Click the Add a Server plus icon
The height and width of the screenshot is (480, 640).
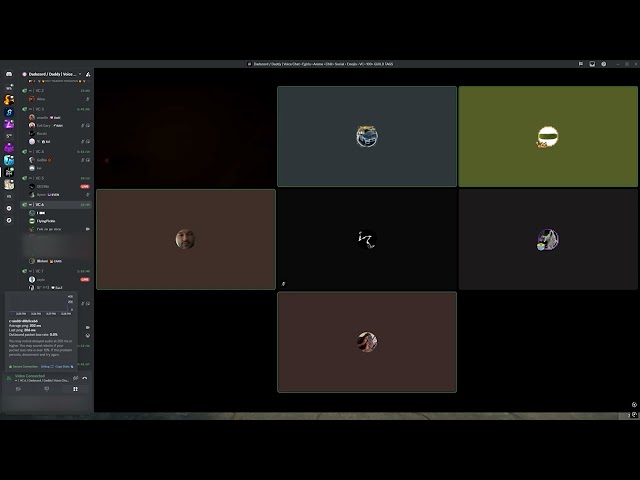point(9,208)
